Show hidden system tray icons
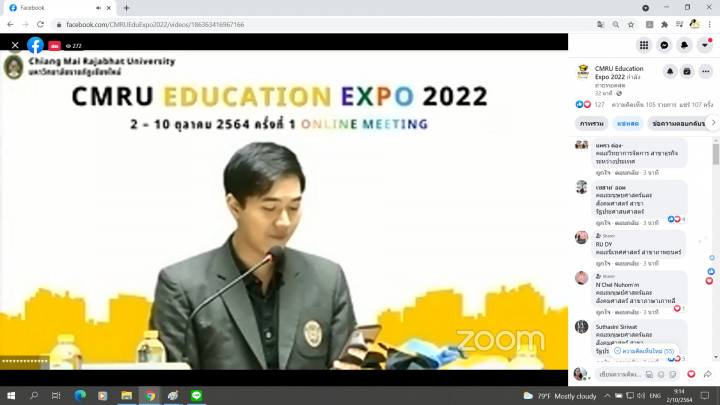 (607, 395)
